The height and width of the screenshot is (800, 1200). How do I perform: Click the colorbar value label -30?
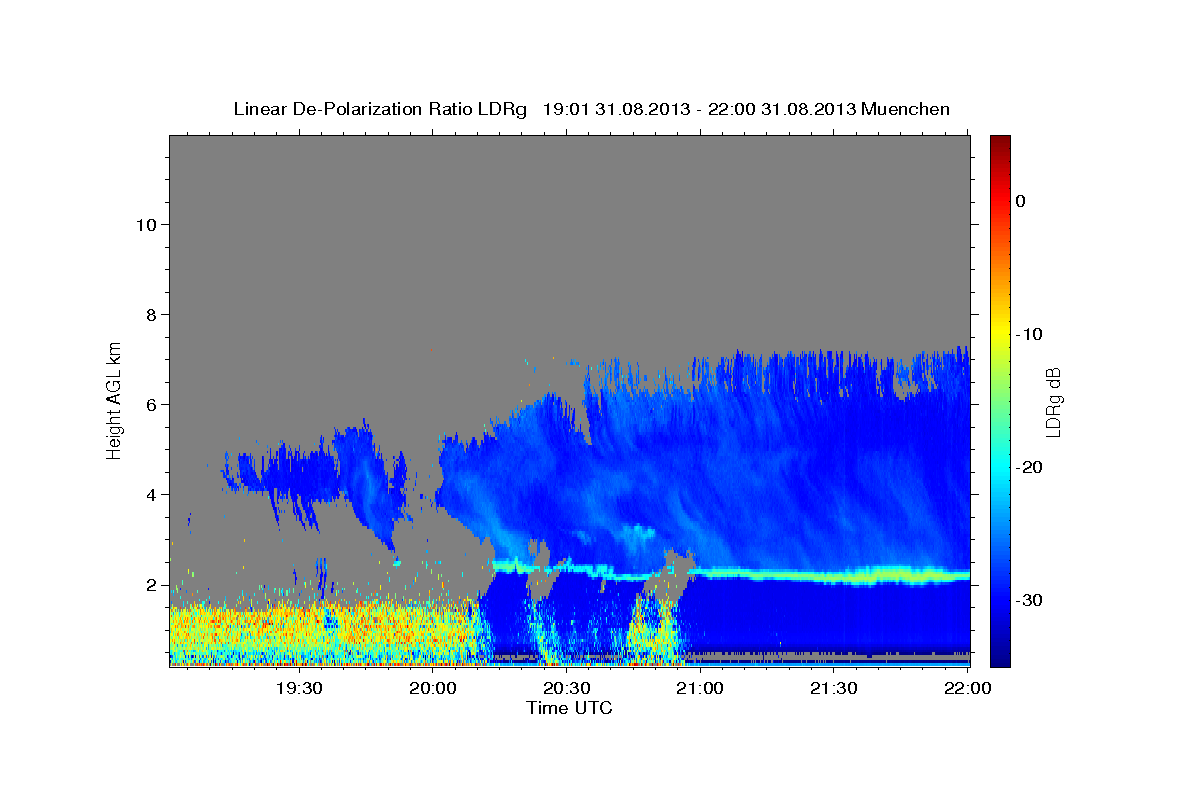[x=1031, y=600]
